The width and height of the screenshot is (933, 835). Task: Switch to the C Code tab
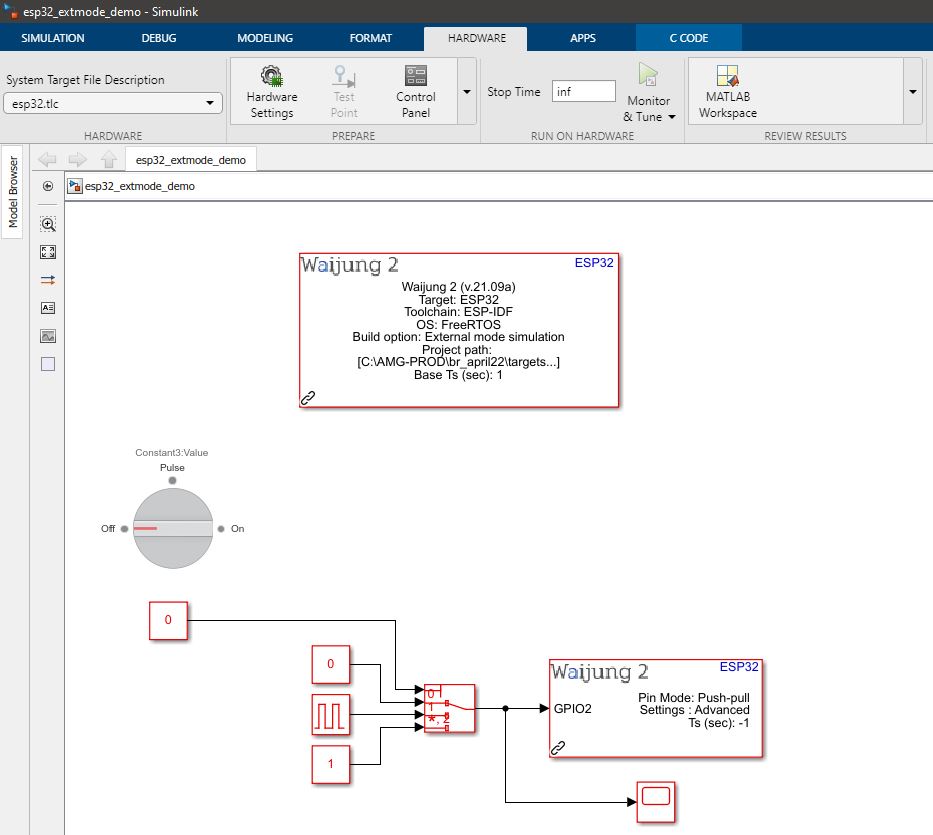click(688, 38)
